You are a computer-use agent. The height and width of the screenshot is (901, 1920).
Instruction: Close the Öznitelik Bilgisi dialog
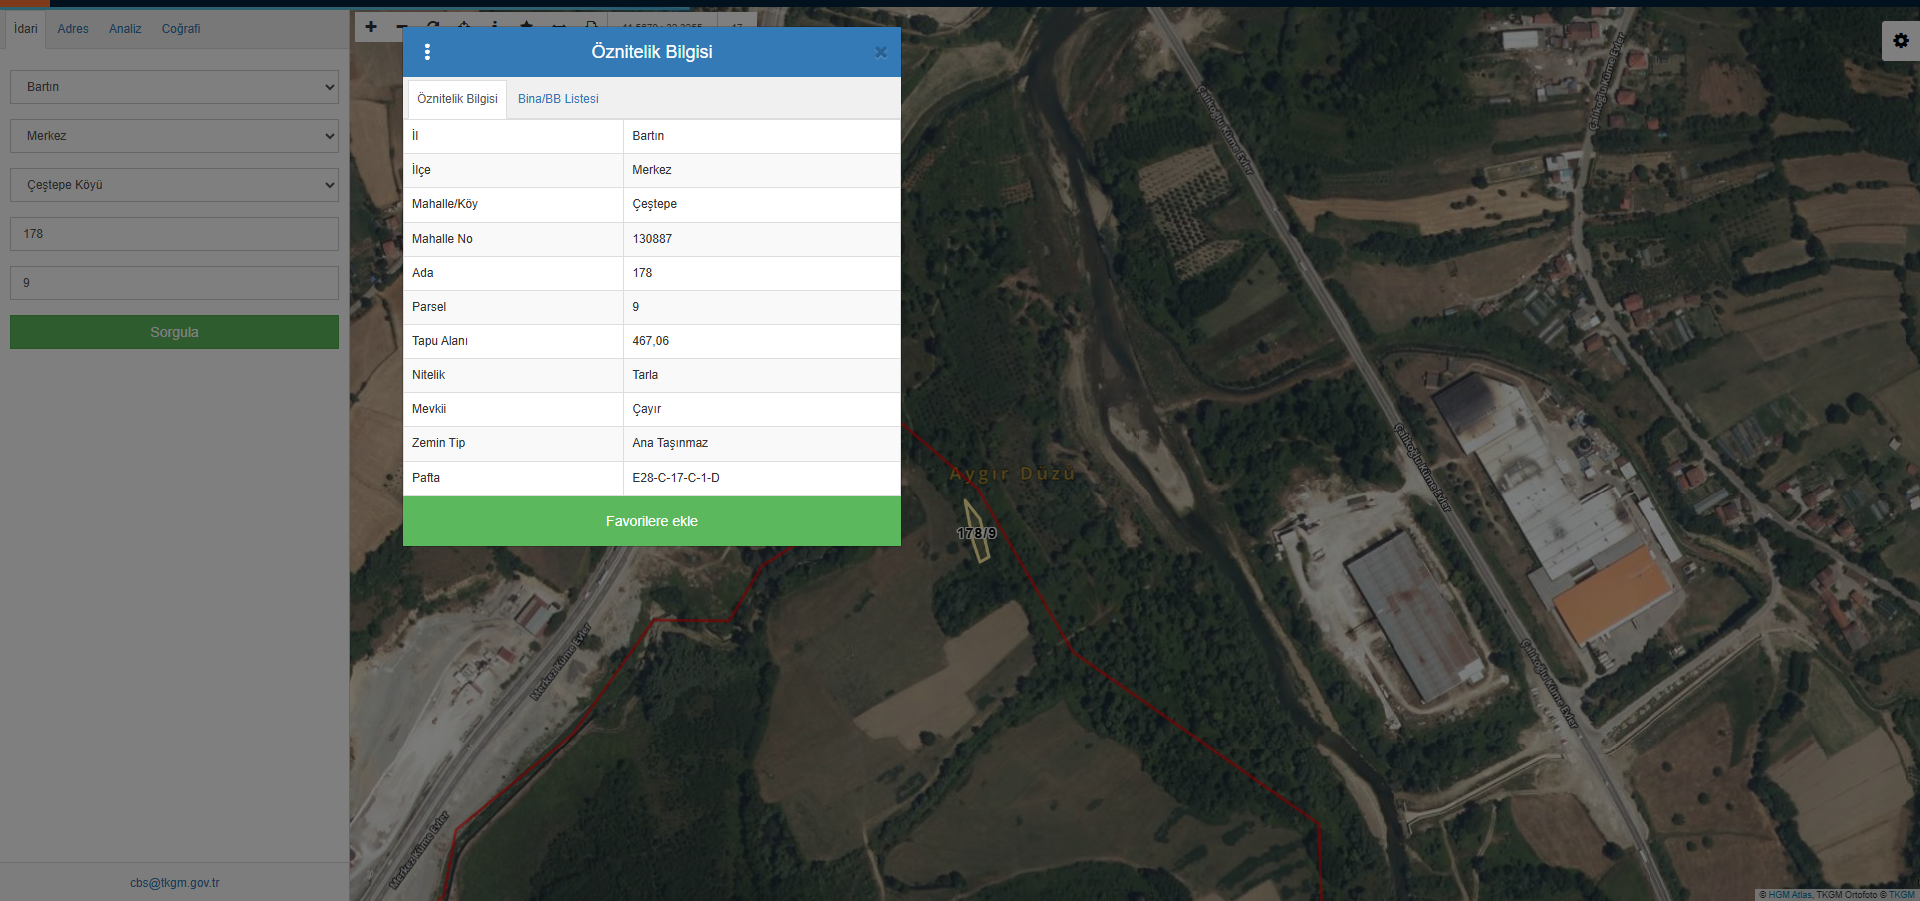click(x=880, y=52)
